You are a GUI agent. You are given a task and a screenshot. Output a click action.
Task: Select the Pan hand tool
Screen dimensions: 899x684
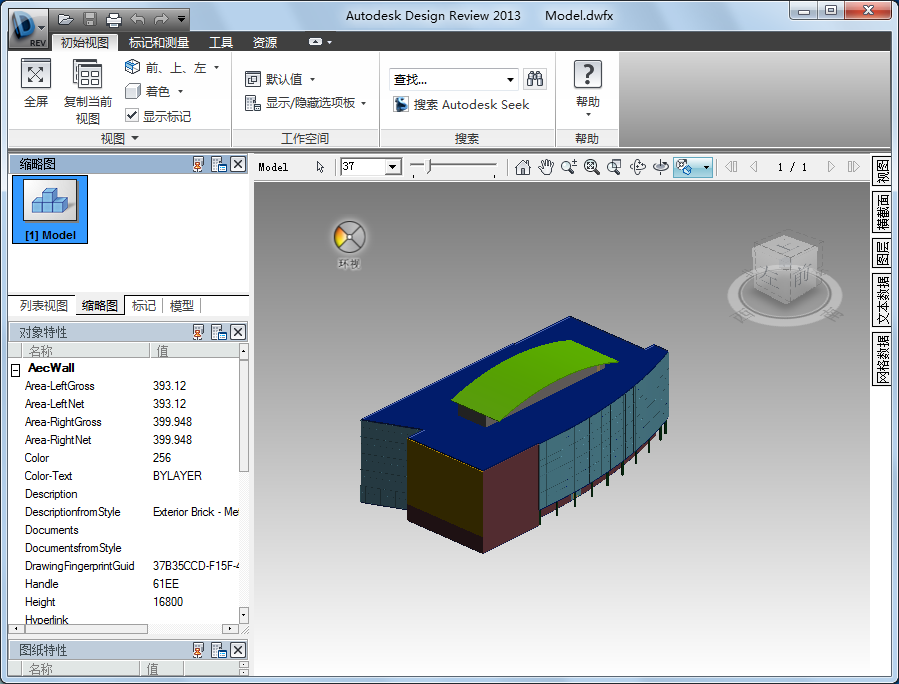[x=546, y=167]
